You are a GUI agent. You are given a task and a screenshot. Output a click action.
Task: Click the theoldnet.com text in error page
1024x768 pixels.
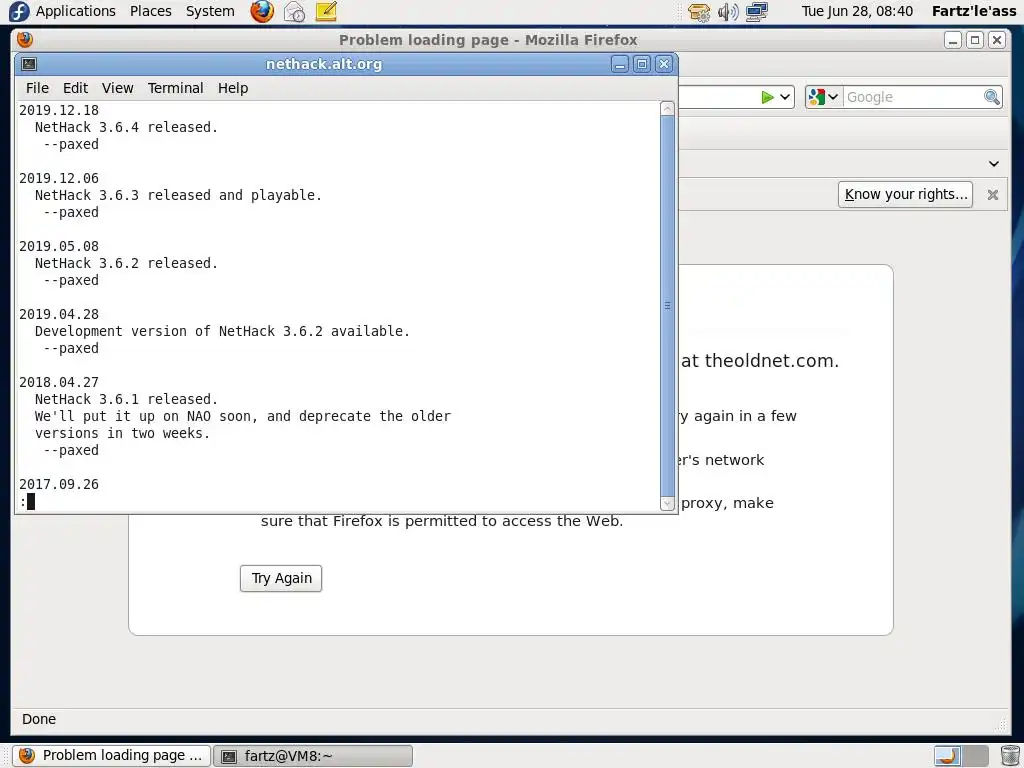771,360
